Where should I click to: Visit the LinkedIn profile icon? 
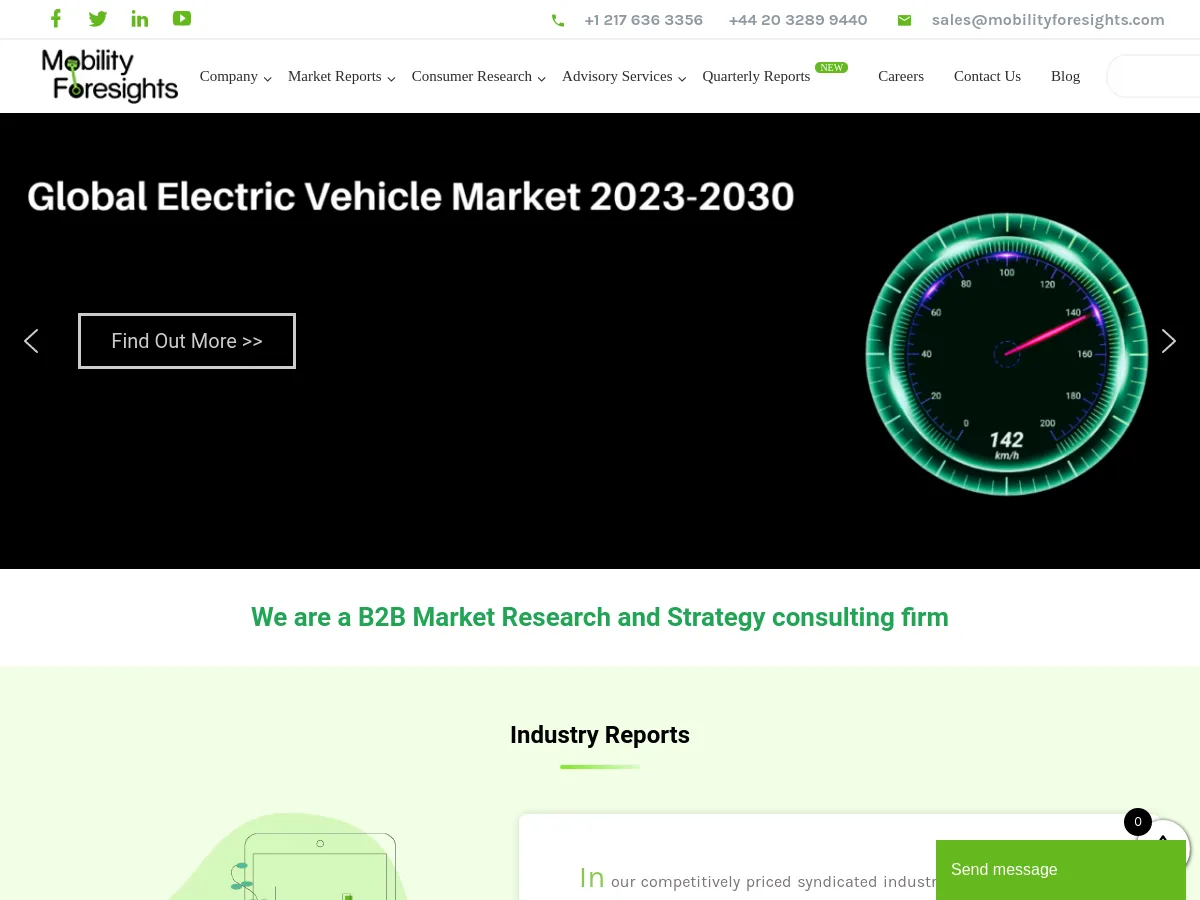pos(140,18)
